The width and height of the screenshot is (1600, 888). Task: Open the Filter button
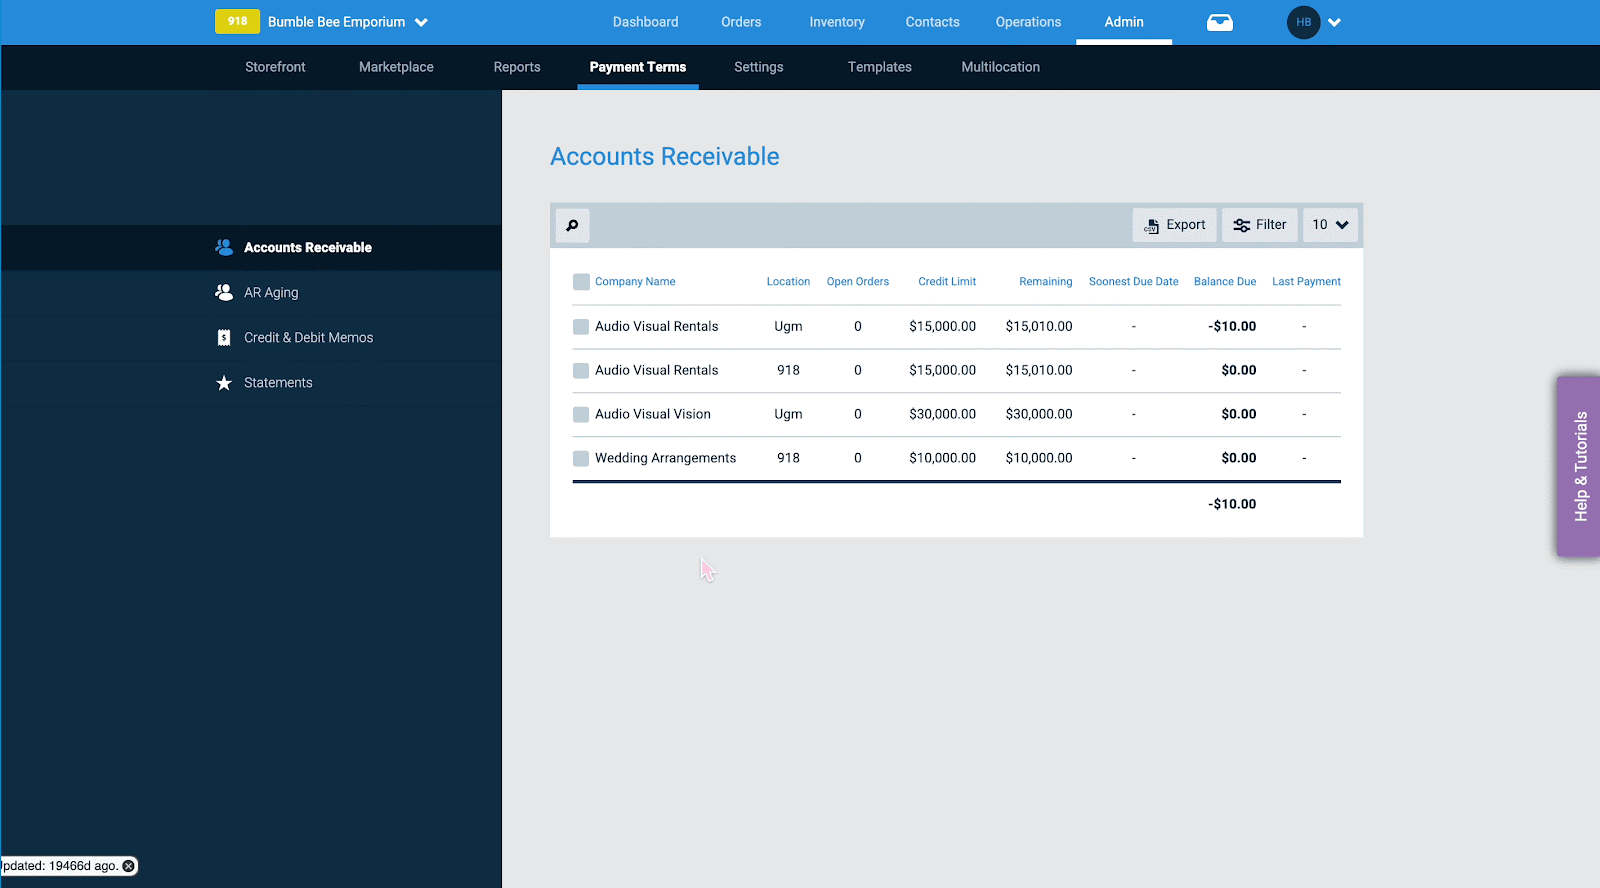(1260, 225)
